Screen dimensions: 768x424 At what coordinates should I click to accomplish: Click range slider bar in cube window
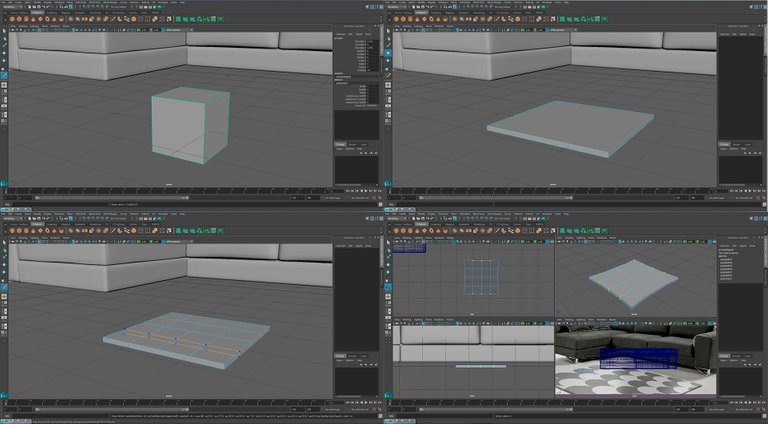point(112,198)
